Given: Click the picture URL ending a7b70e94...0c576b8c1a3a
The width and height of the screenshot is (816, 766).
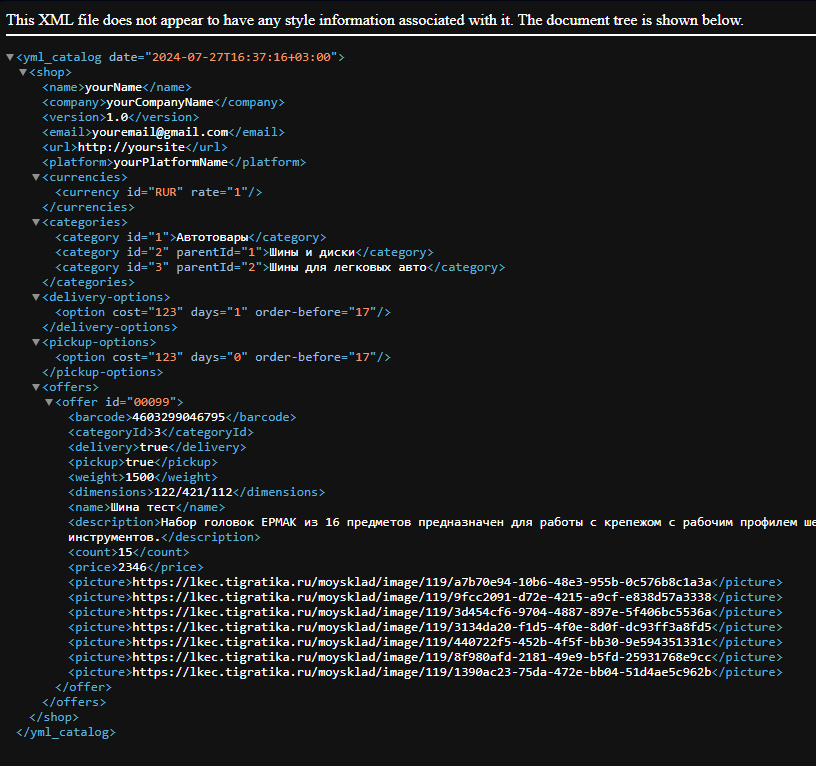Looking at the screenshot, I should coord(422,582).
